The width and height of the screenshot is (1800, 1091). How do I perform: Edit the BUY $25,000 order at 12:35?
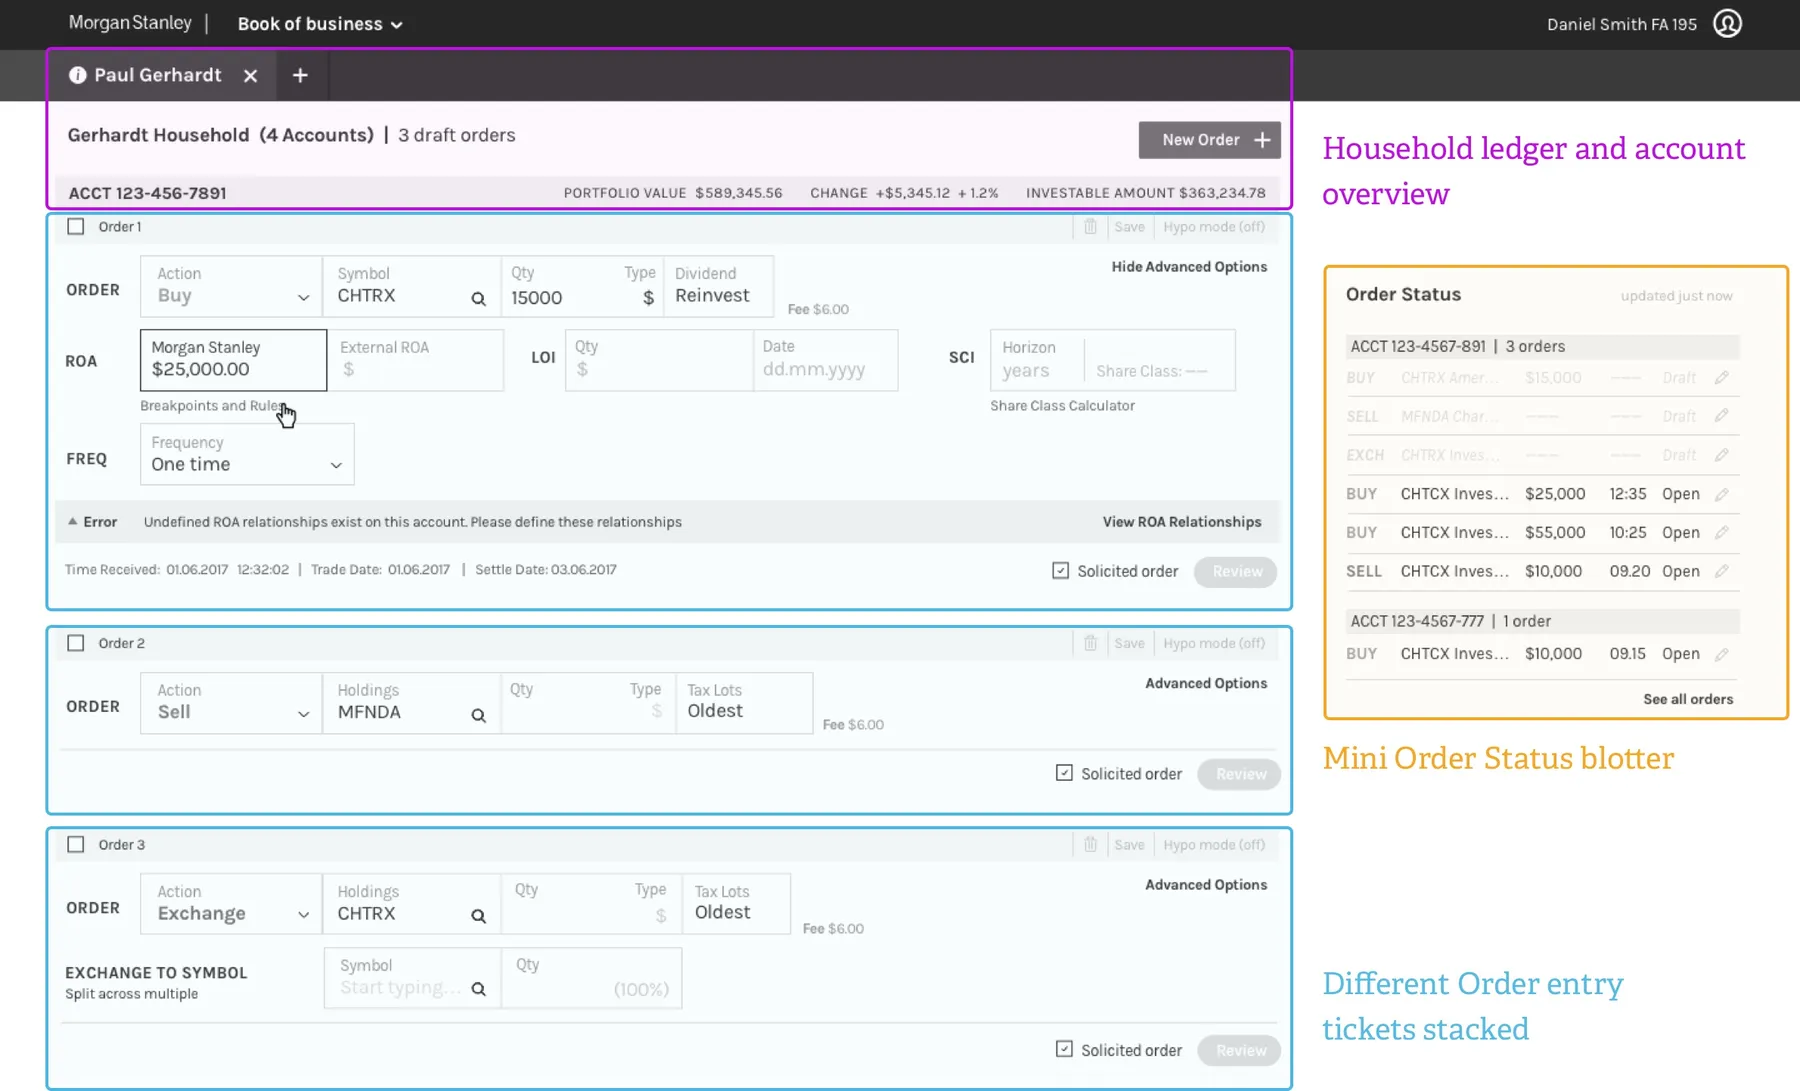(1721, 494)
